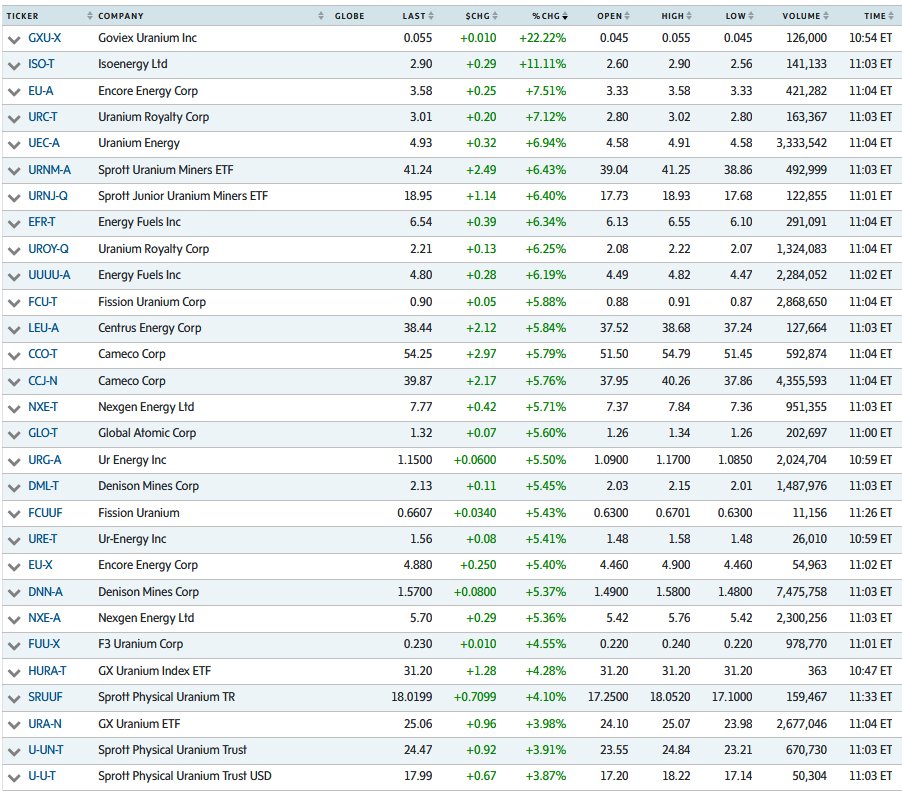
Task: Open EU-X ticker link
Action: pos(40,565)
